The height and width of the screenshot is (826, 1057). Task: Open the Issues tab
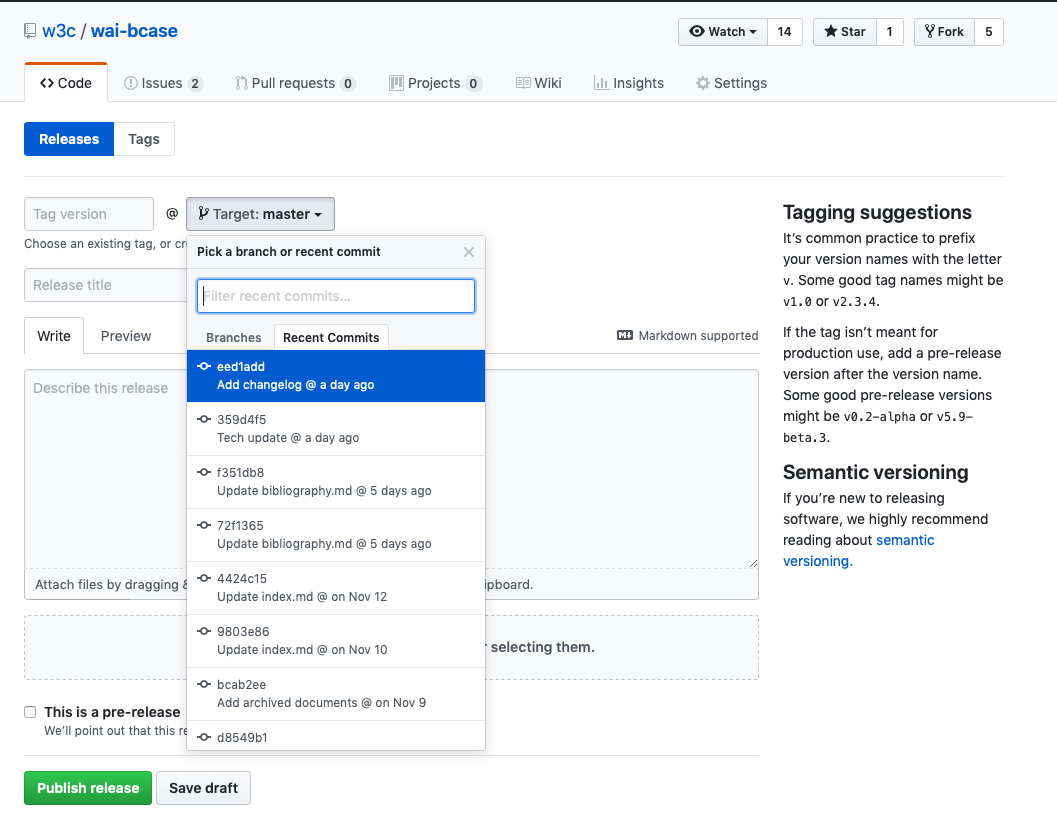tap(162, 83)
